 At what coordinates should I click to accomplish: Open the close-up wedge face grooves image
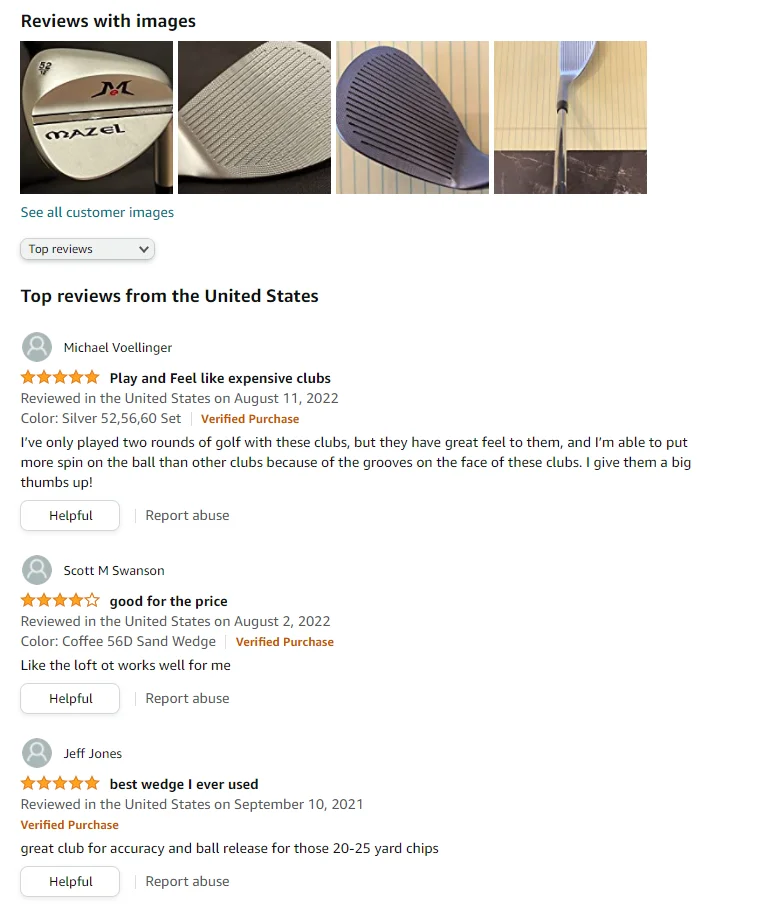click(254, 117)
